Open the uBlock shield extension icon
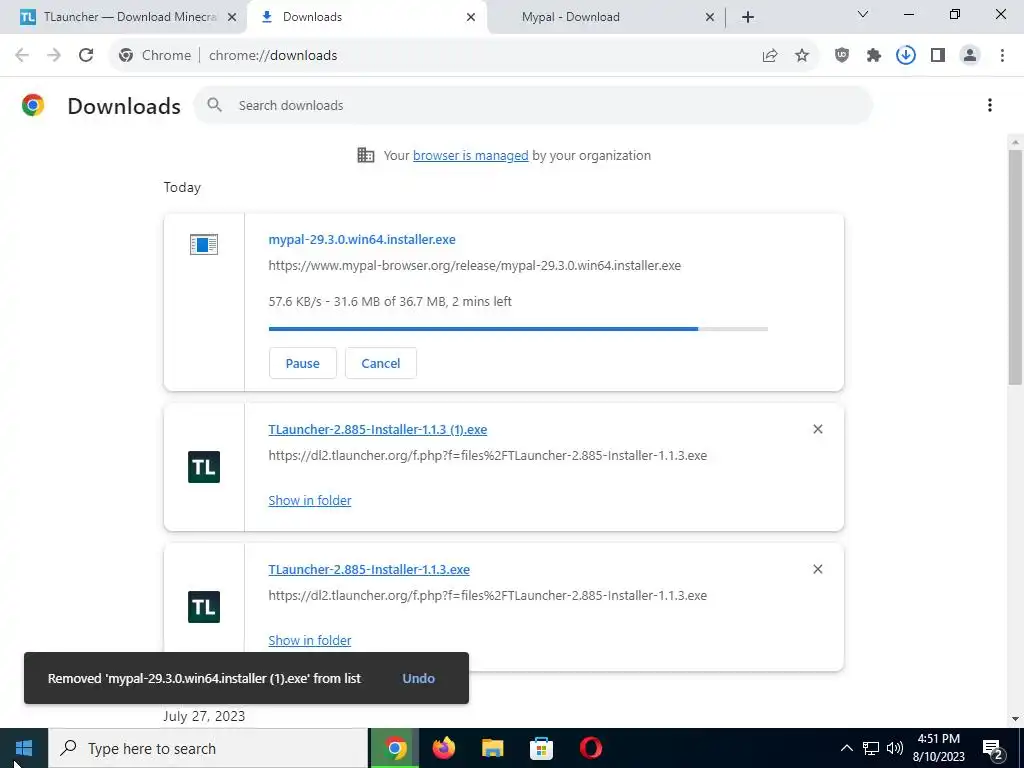Screen dimensions: 1024x768 tap(842, 56)
